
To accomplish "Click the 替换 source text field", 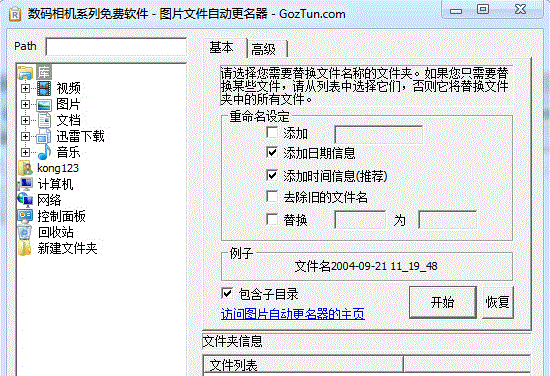I will click(x=361, y=220).
